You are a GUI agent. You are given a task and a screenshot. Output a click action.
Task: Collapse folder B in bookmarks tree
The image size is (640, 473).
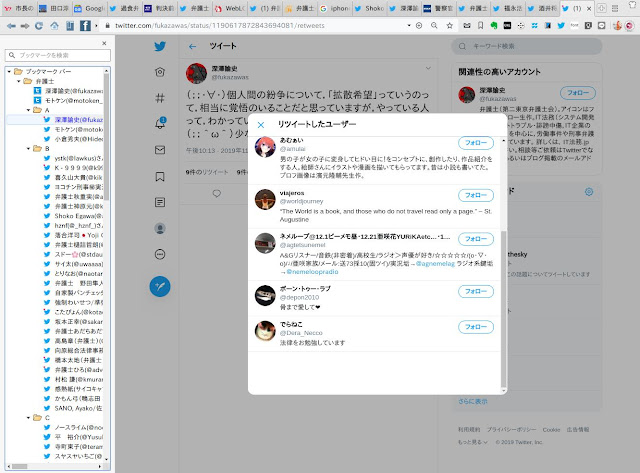coord(28,149)
